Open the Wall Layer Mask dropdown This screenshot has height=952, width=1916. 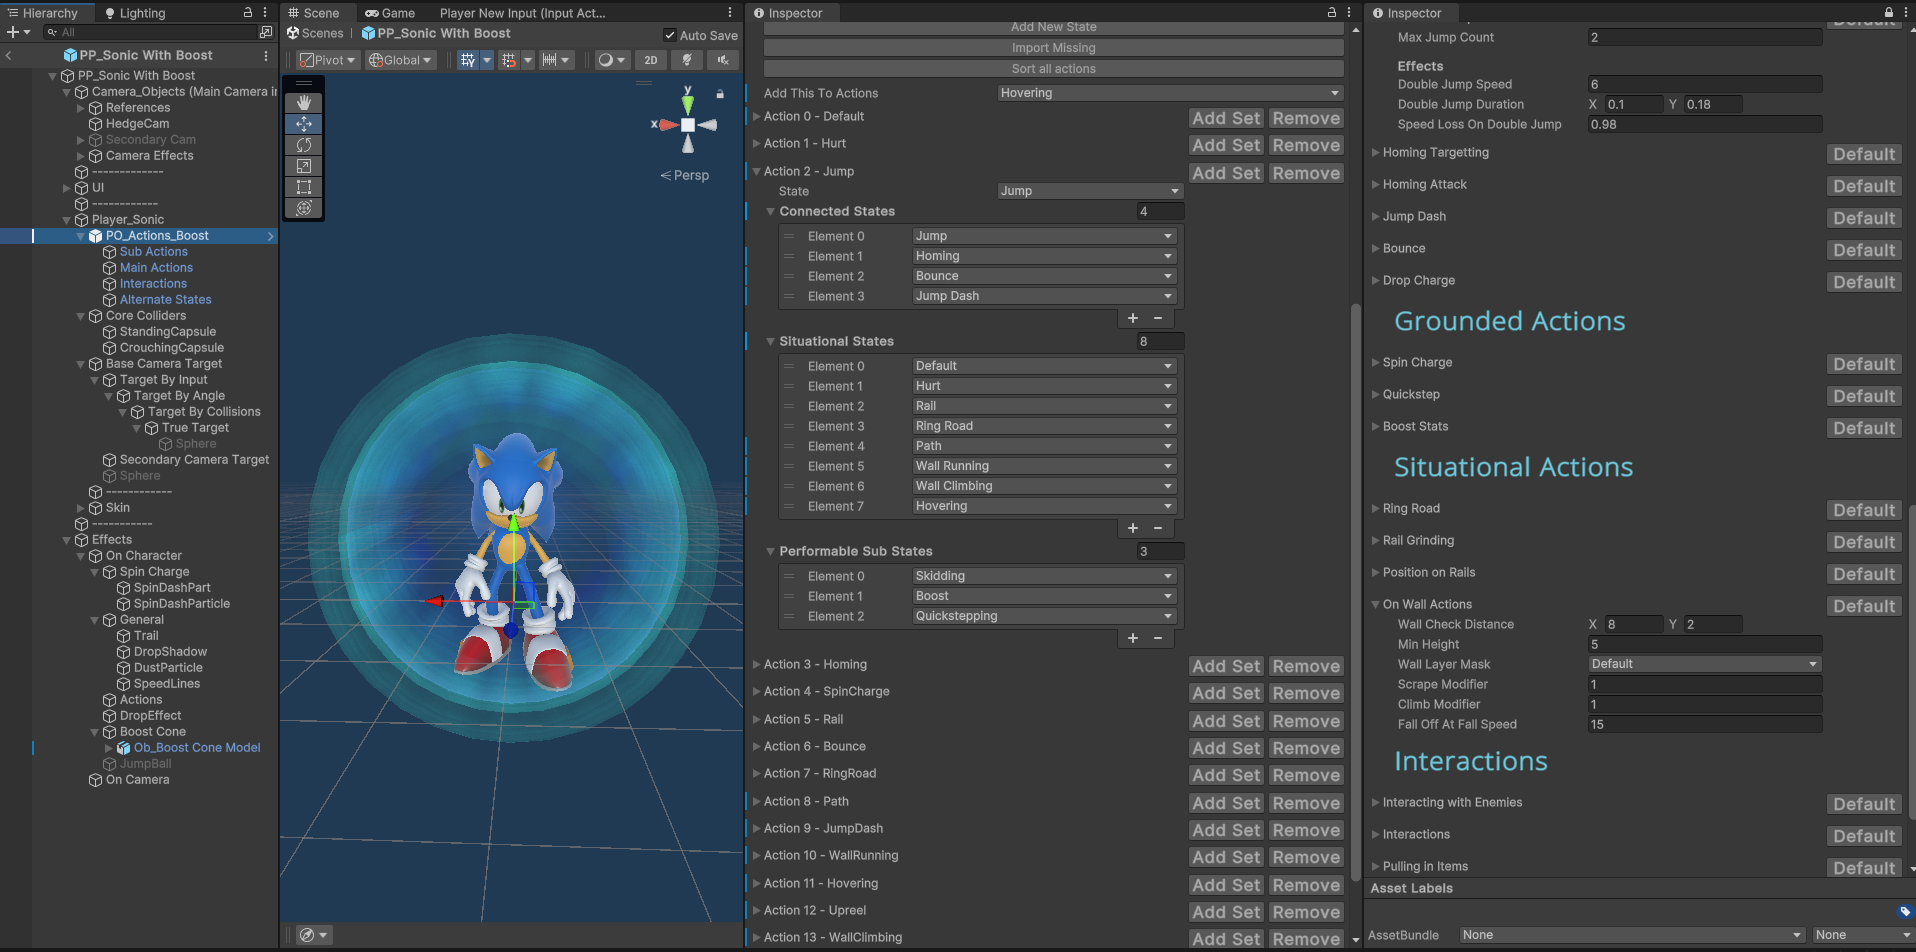pos(1705,664)
